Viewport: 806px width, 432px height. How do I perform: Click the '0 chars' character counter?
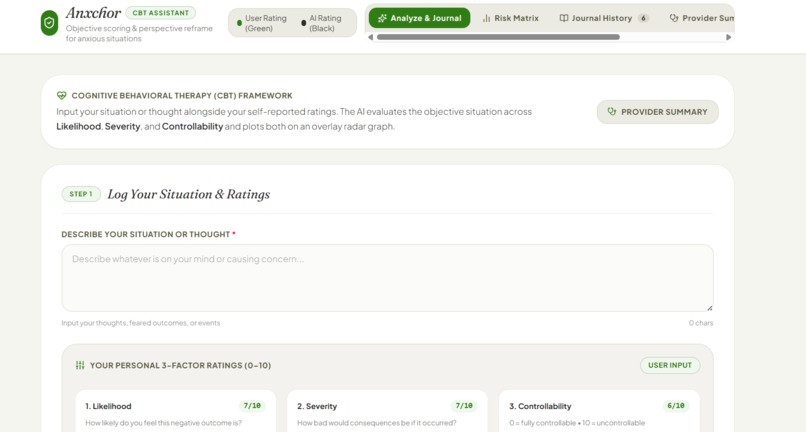click(701, 323)
